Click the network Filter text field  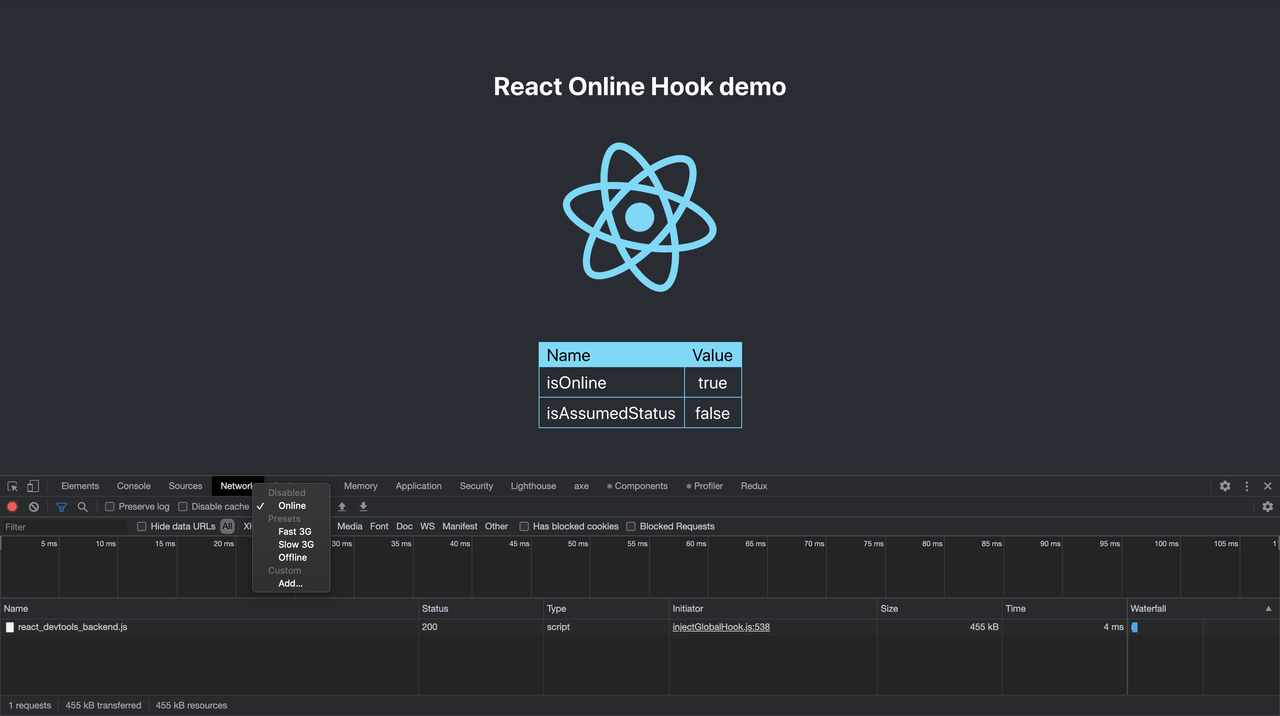[x=65, y=527]
